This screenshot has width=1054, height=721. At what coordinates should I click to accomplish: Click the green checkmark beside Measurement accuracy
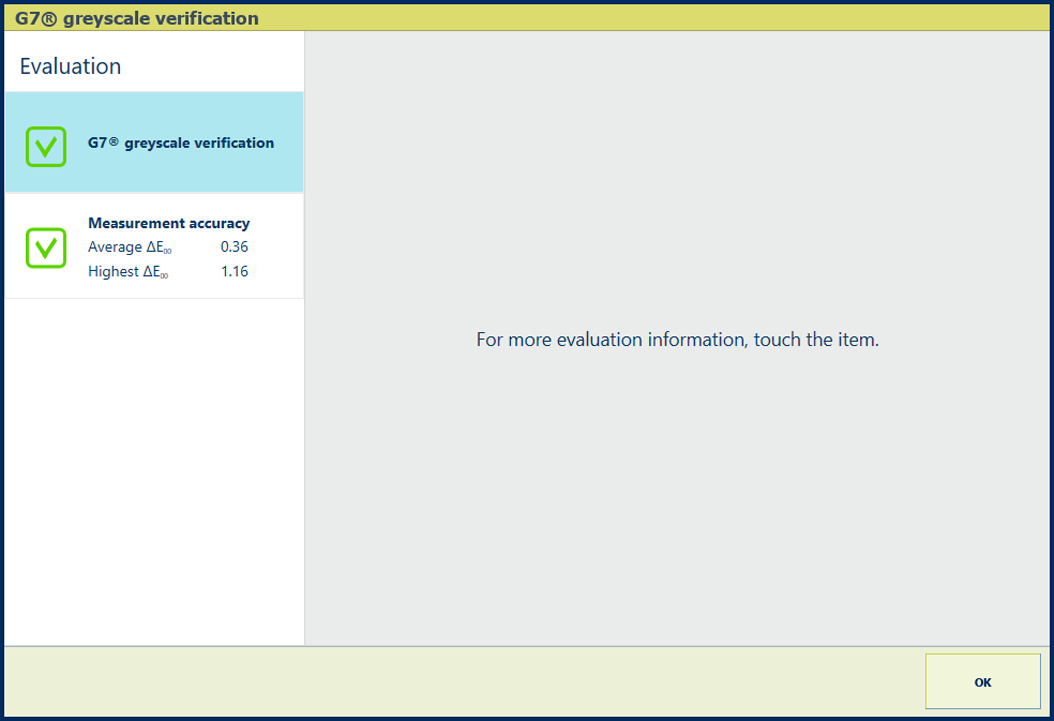coord(46,248)
